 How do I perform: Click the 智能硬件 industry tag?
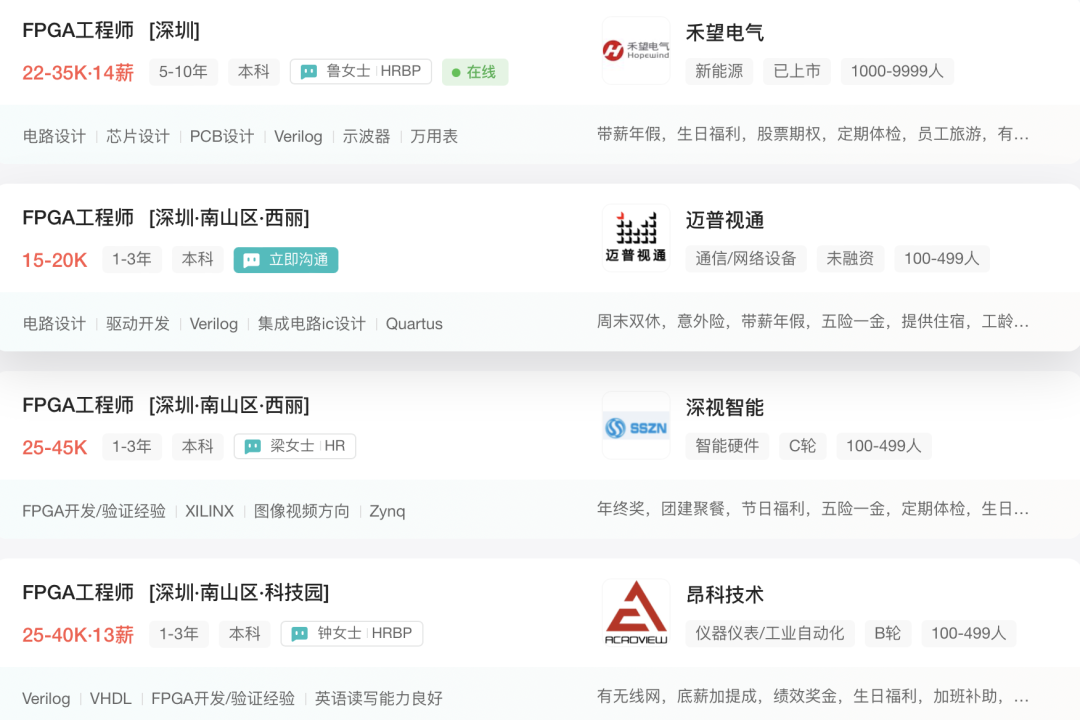click(727, 446)
